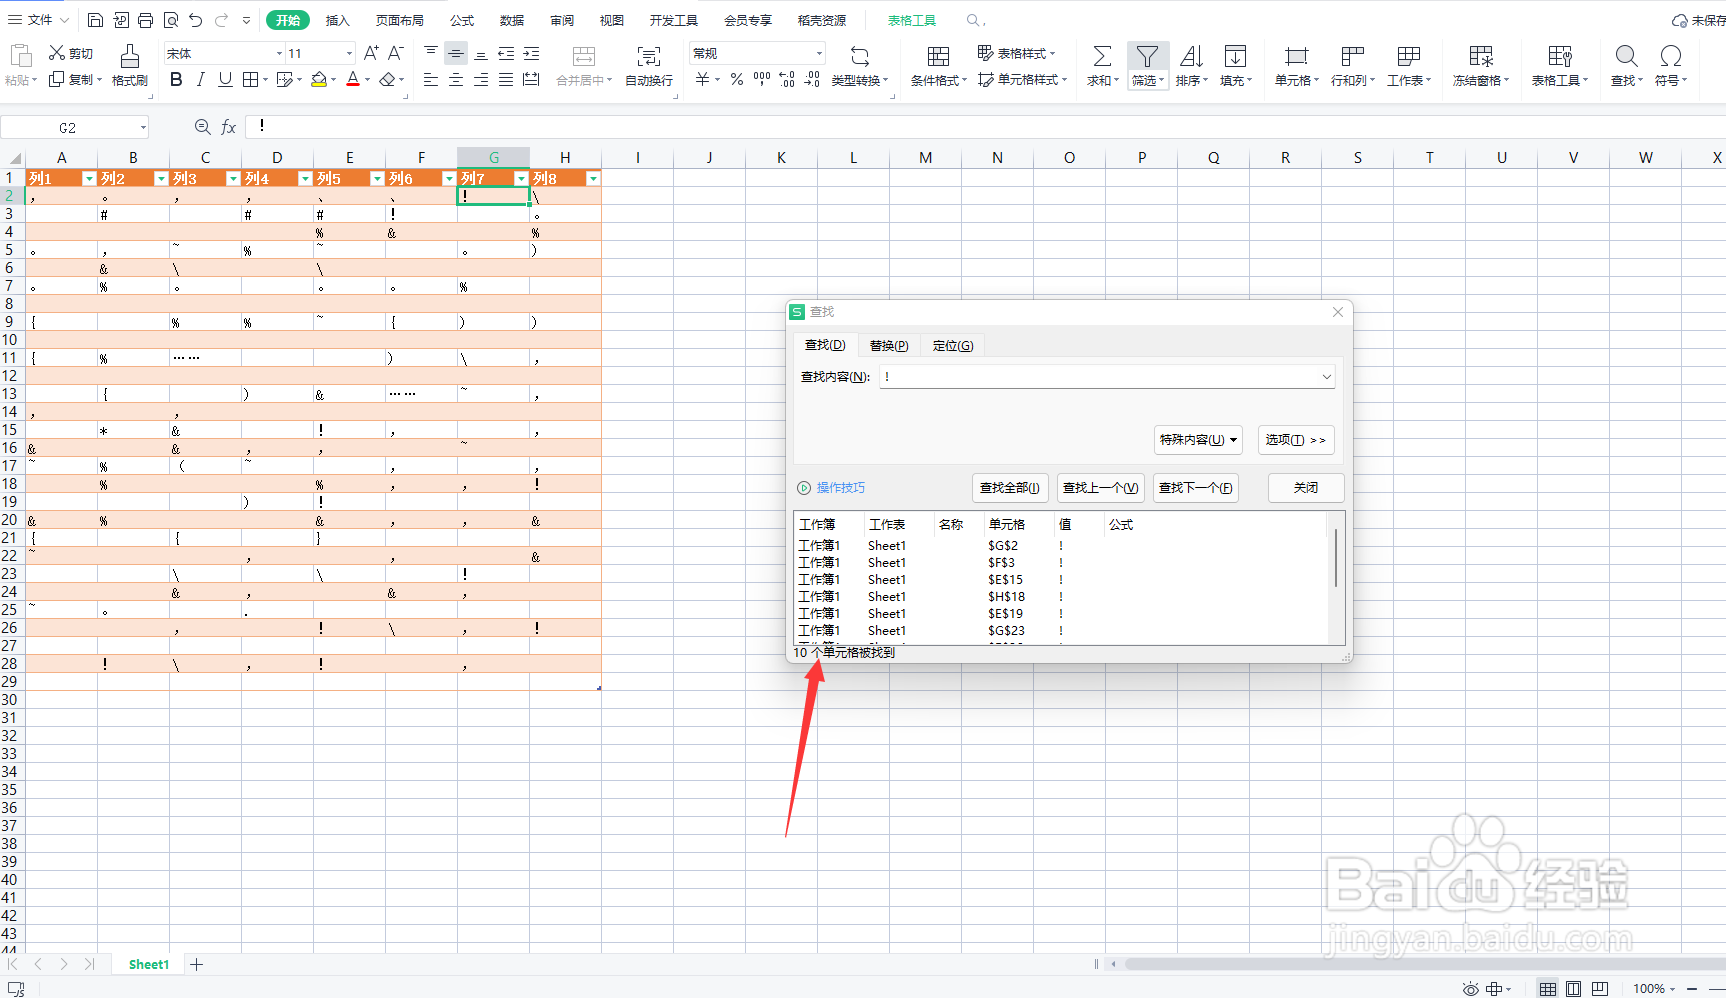Open Print Preview from quick toolbar
The width and height of the screenshot is (1726, 998).
[x=171, y=20]
